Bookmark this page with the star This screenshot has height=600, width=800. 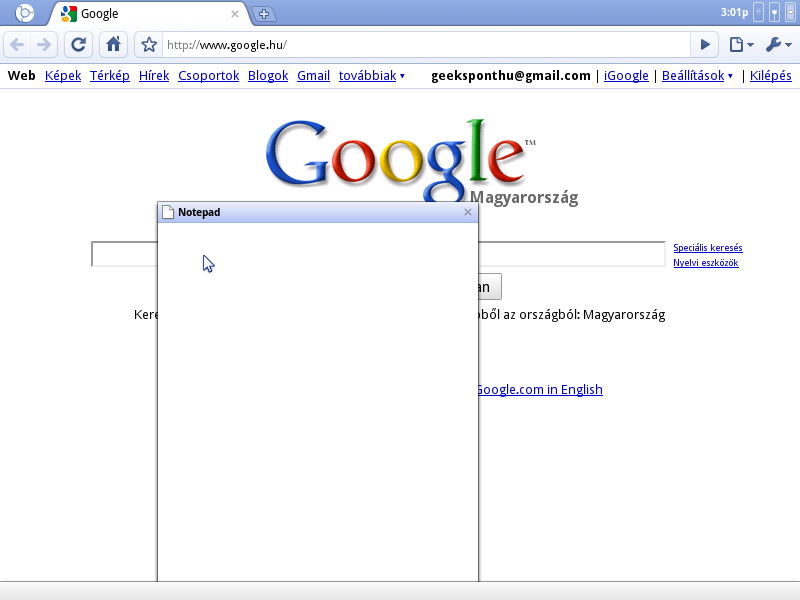[149, 45]
